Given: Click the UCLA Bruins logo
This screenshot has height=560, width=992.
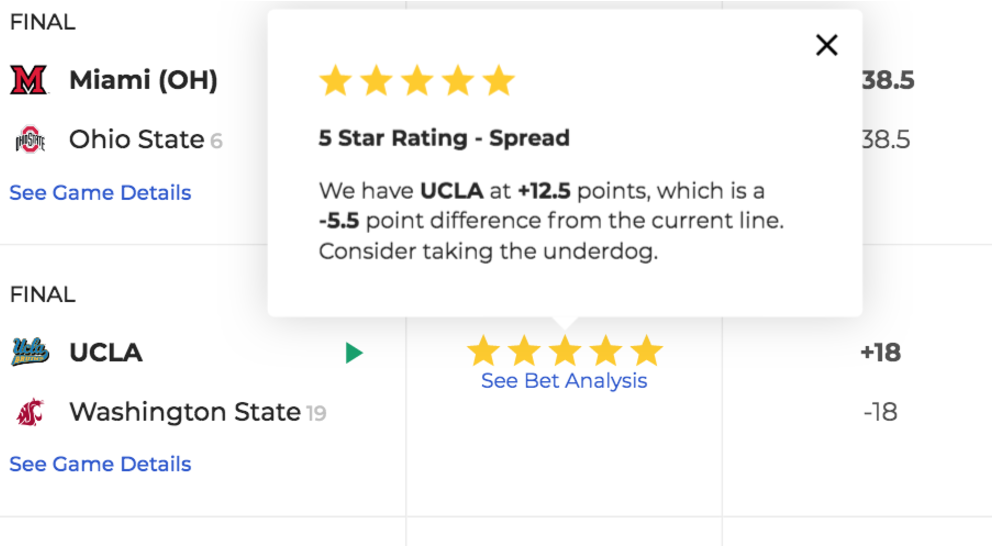Looking at the screenshot, I should 30,352.
